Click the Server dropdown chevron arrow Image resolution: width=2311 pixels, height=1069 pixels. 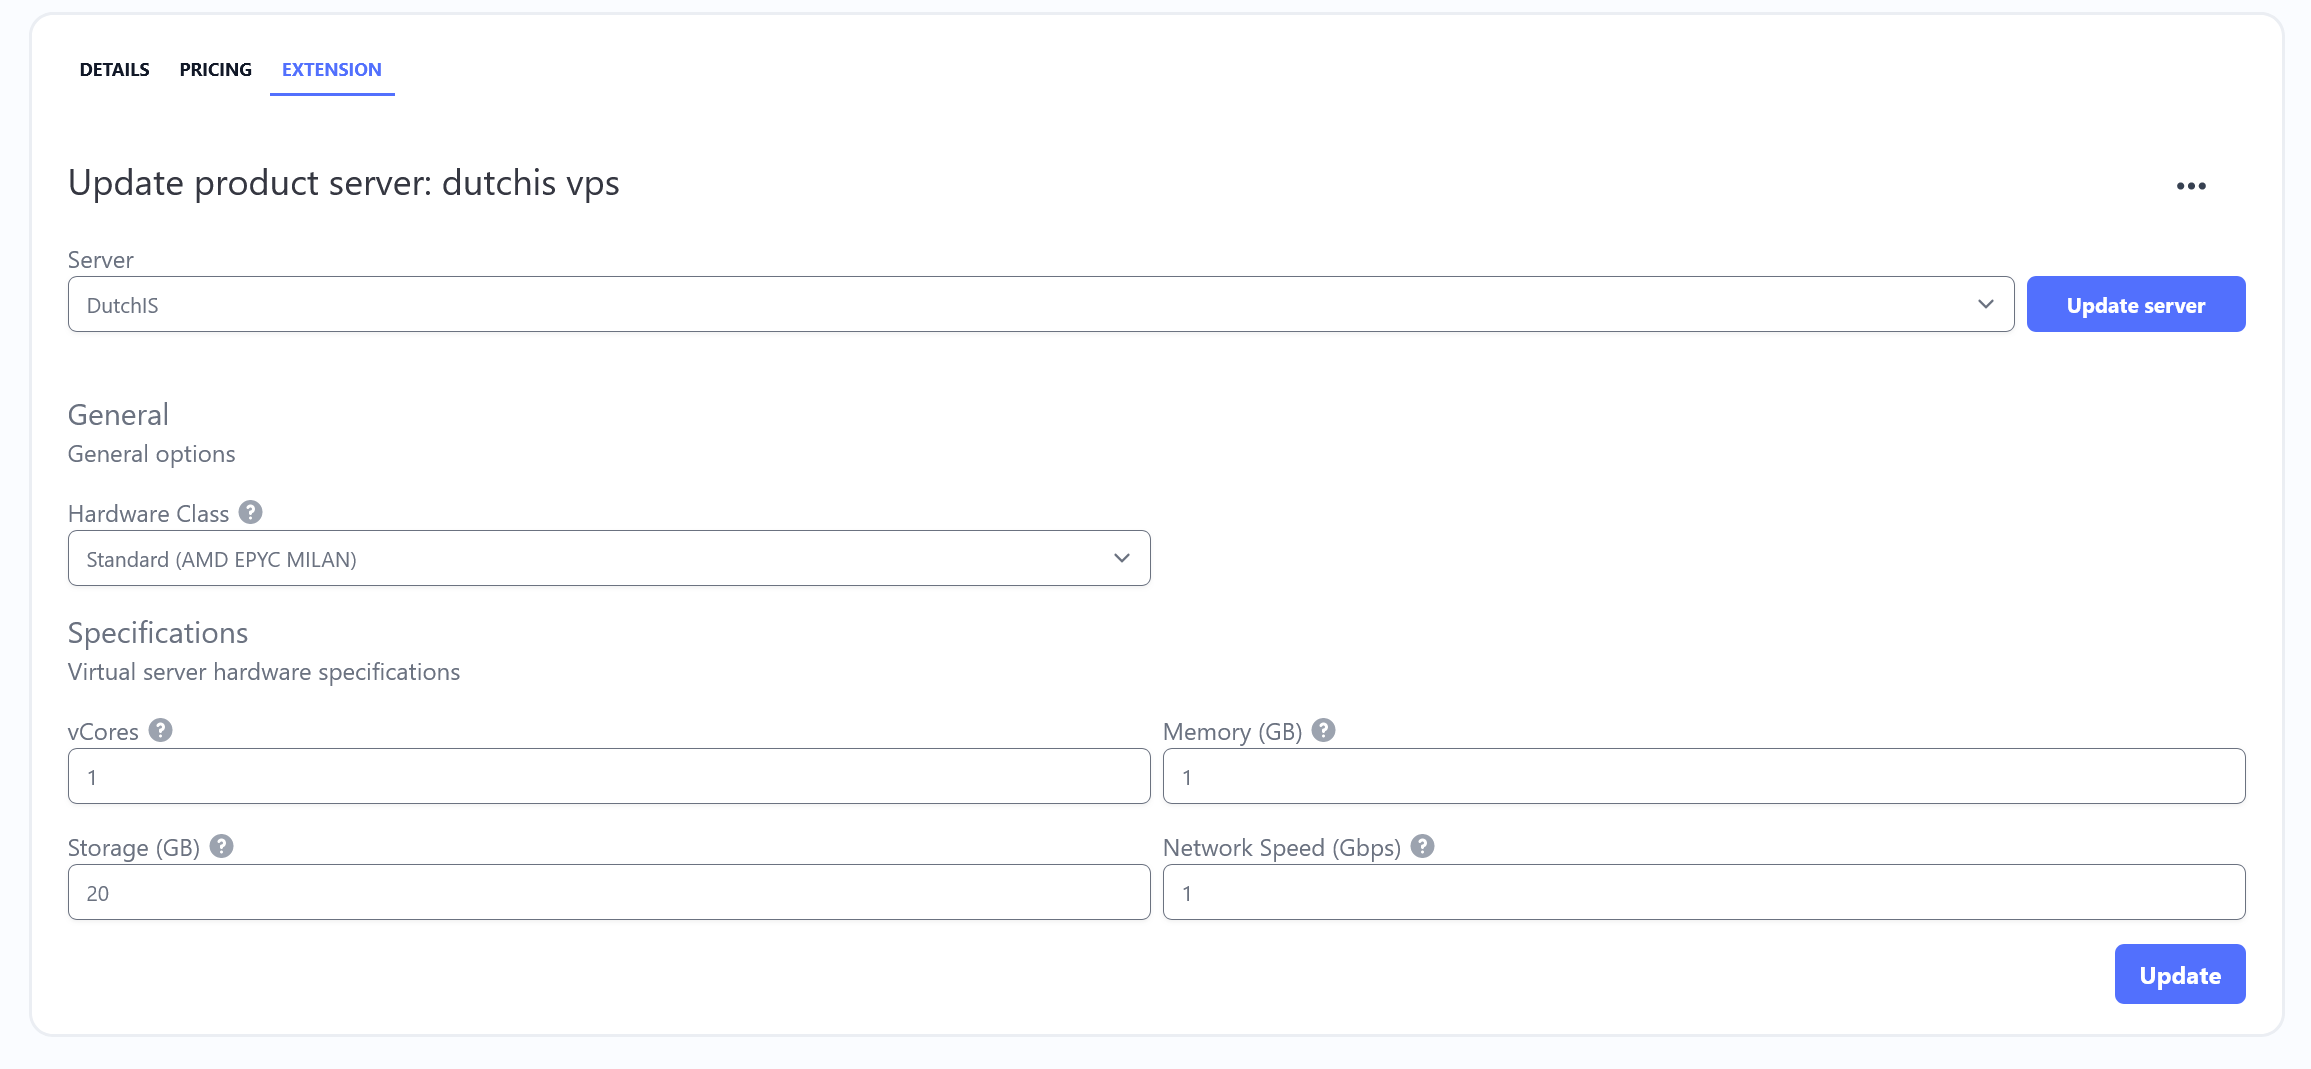(x=1985, y=304)
